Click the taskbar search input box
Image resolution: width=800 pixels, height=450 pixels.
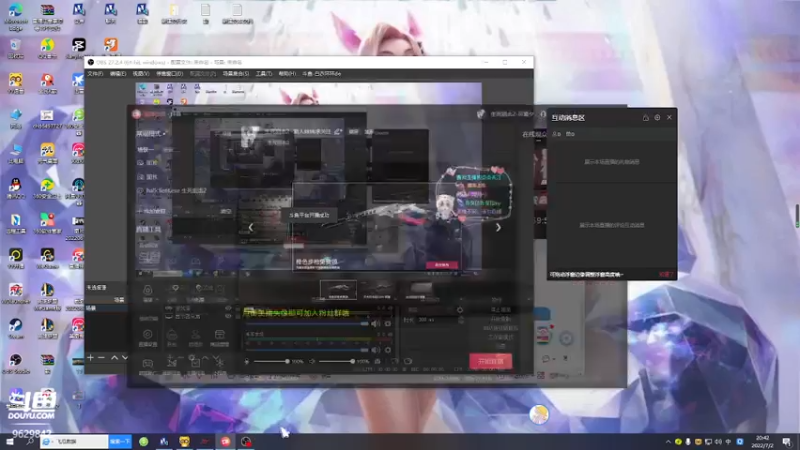(x=74, y=442)
